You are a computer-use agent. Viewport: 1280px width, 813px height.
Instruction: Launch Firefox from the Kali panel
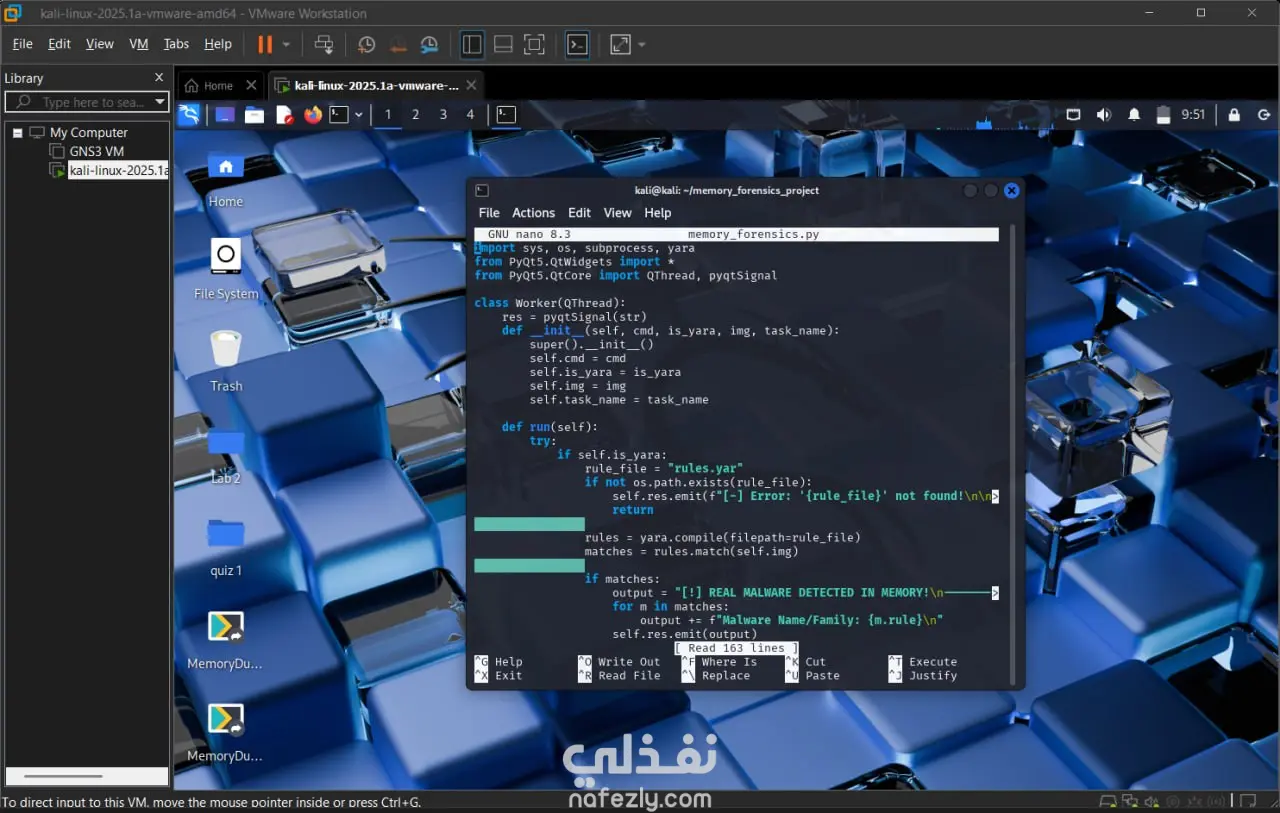(x=313, y=115)
